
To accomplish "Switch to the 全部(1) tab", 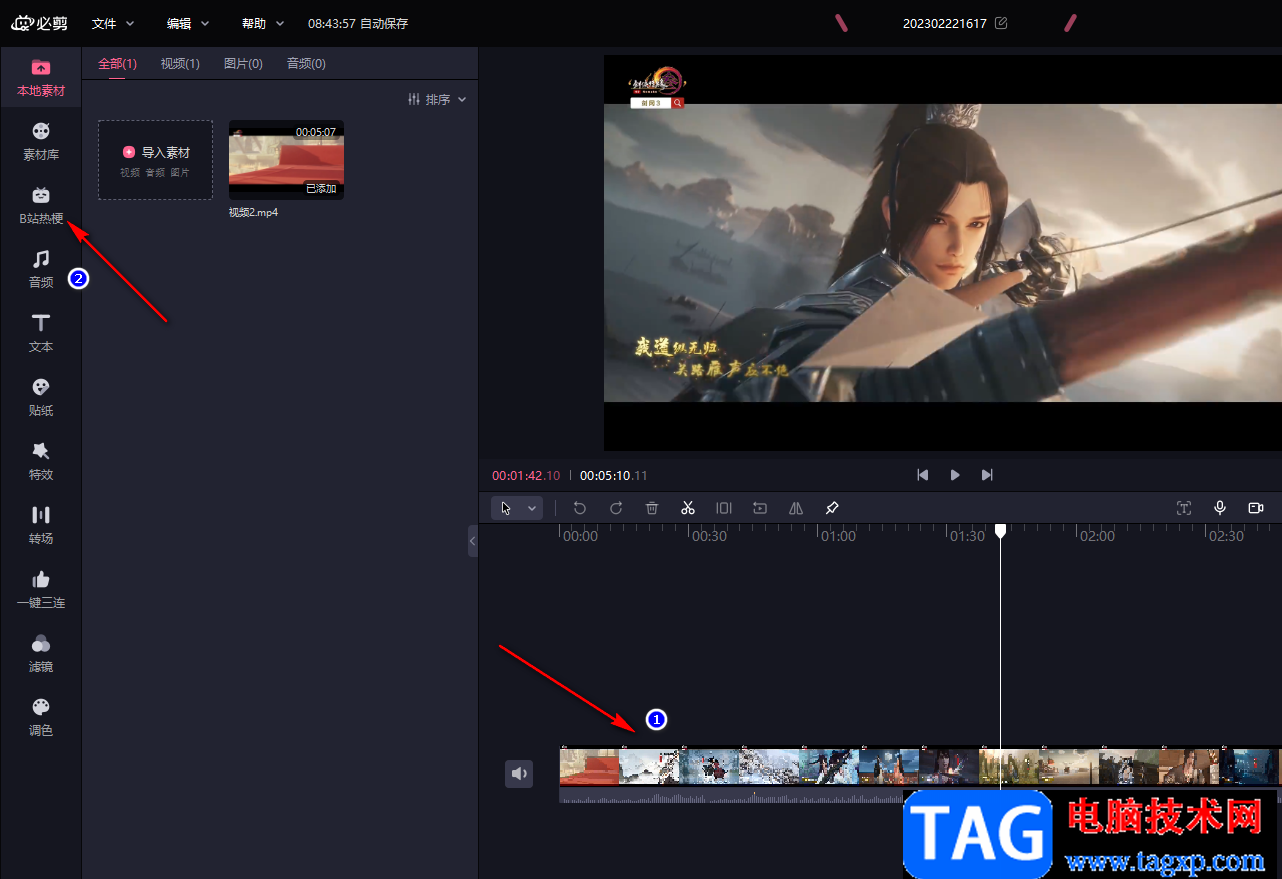I will (x=117, y=64).
